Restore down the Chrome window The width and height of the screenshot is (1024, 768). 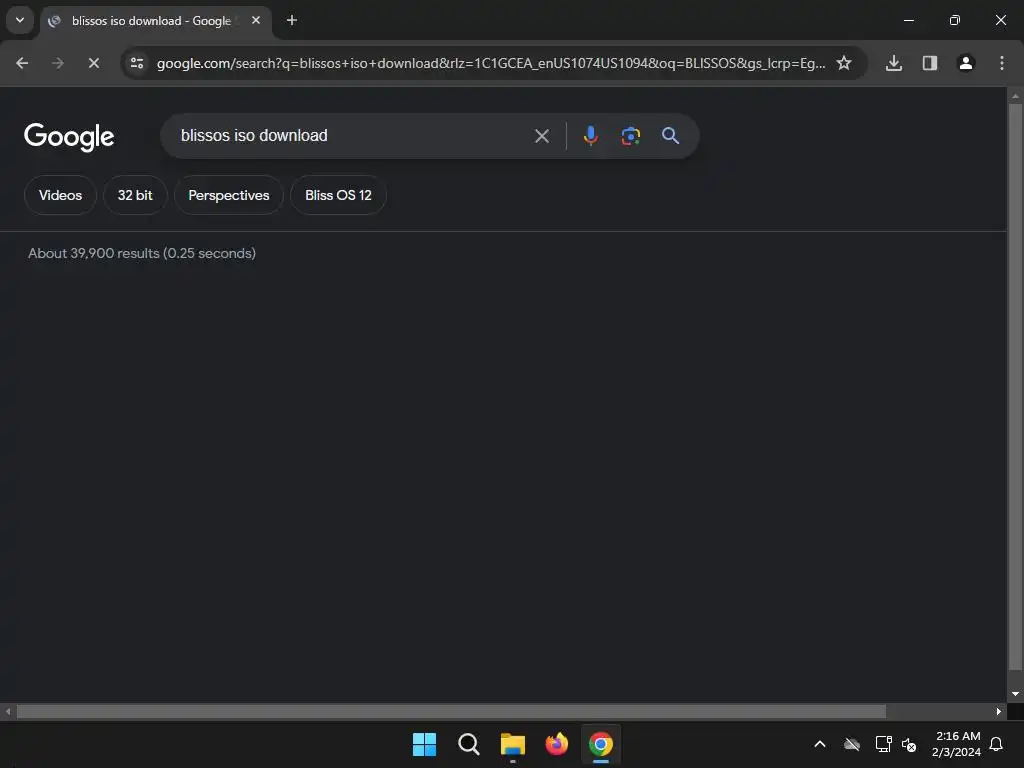pyautogui.click(x=955, y=20)
